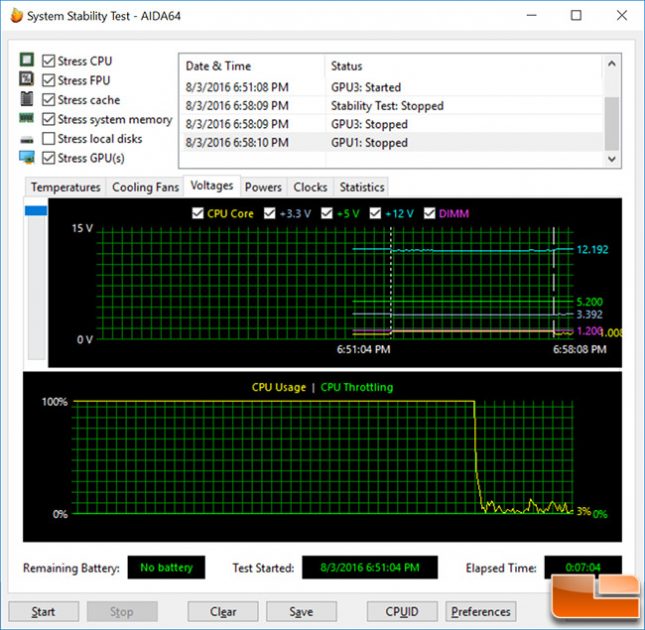Select the 'Stability Test: Stopped' log row
The height and width of the screenshot is (630, 645).
pos(393,106)
